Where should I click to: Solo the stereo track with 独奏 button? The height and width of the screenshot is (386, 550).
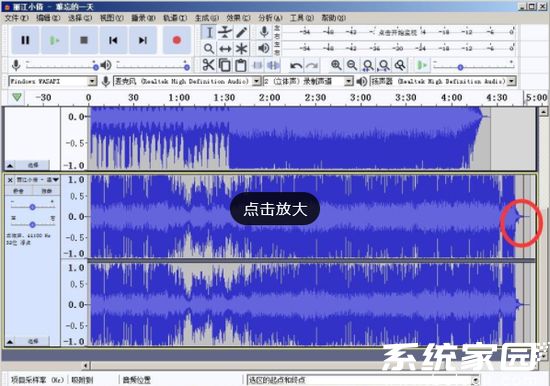point(46,191)
